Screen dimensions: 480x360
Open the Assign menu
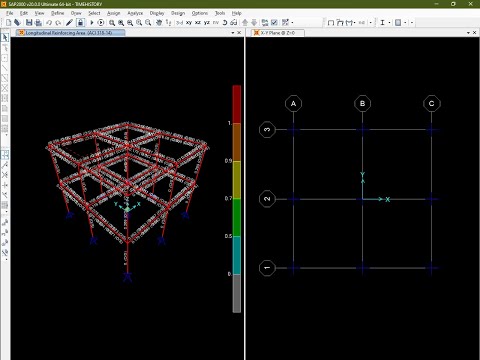113,13
